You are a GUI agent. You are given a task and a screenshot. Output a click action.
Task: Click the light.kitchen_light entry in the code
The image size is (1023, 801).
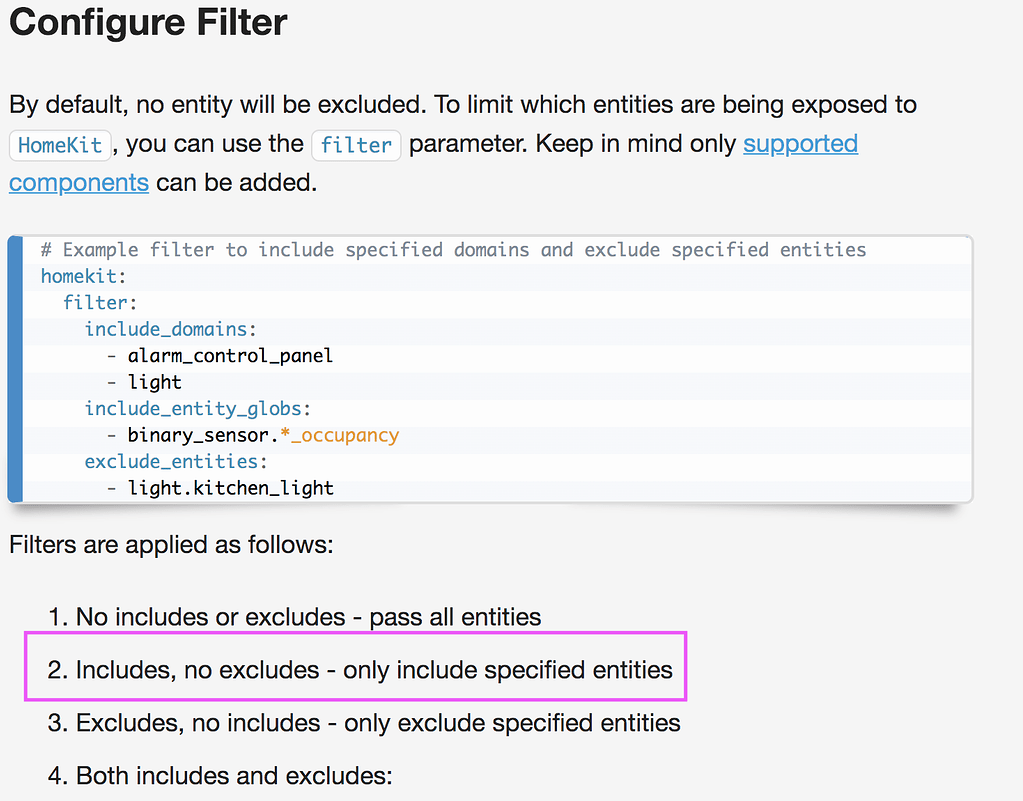230,488
